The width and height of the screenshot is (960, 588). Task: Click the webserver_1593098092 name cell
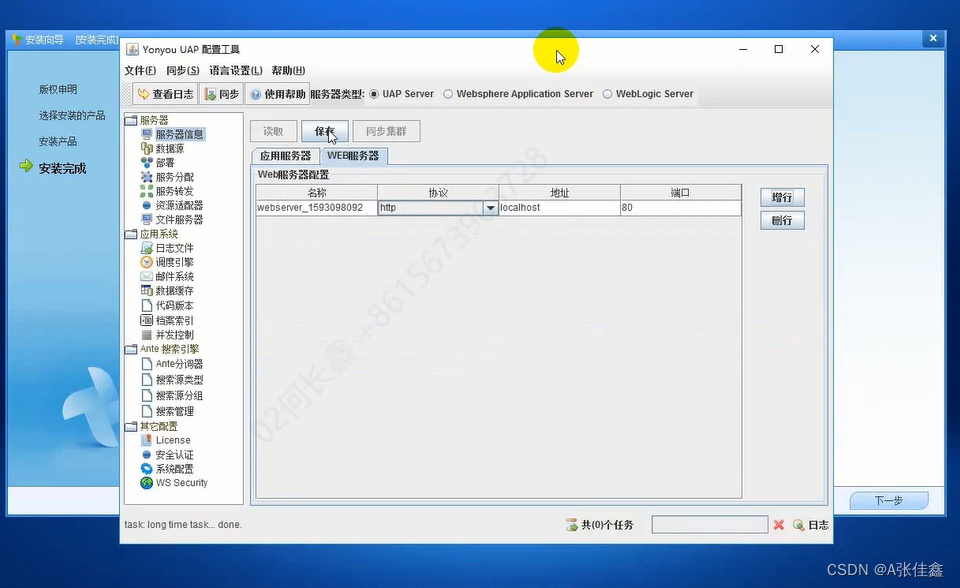pos(317,208)
